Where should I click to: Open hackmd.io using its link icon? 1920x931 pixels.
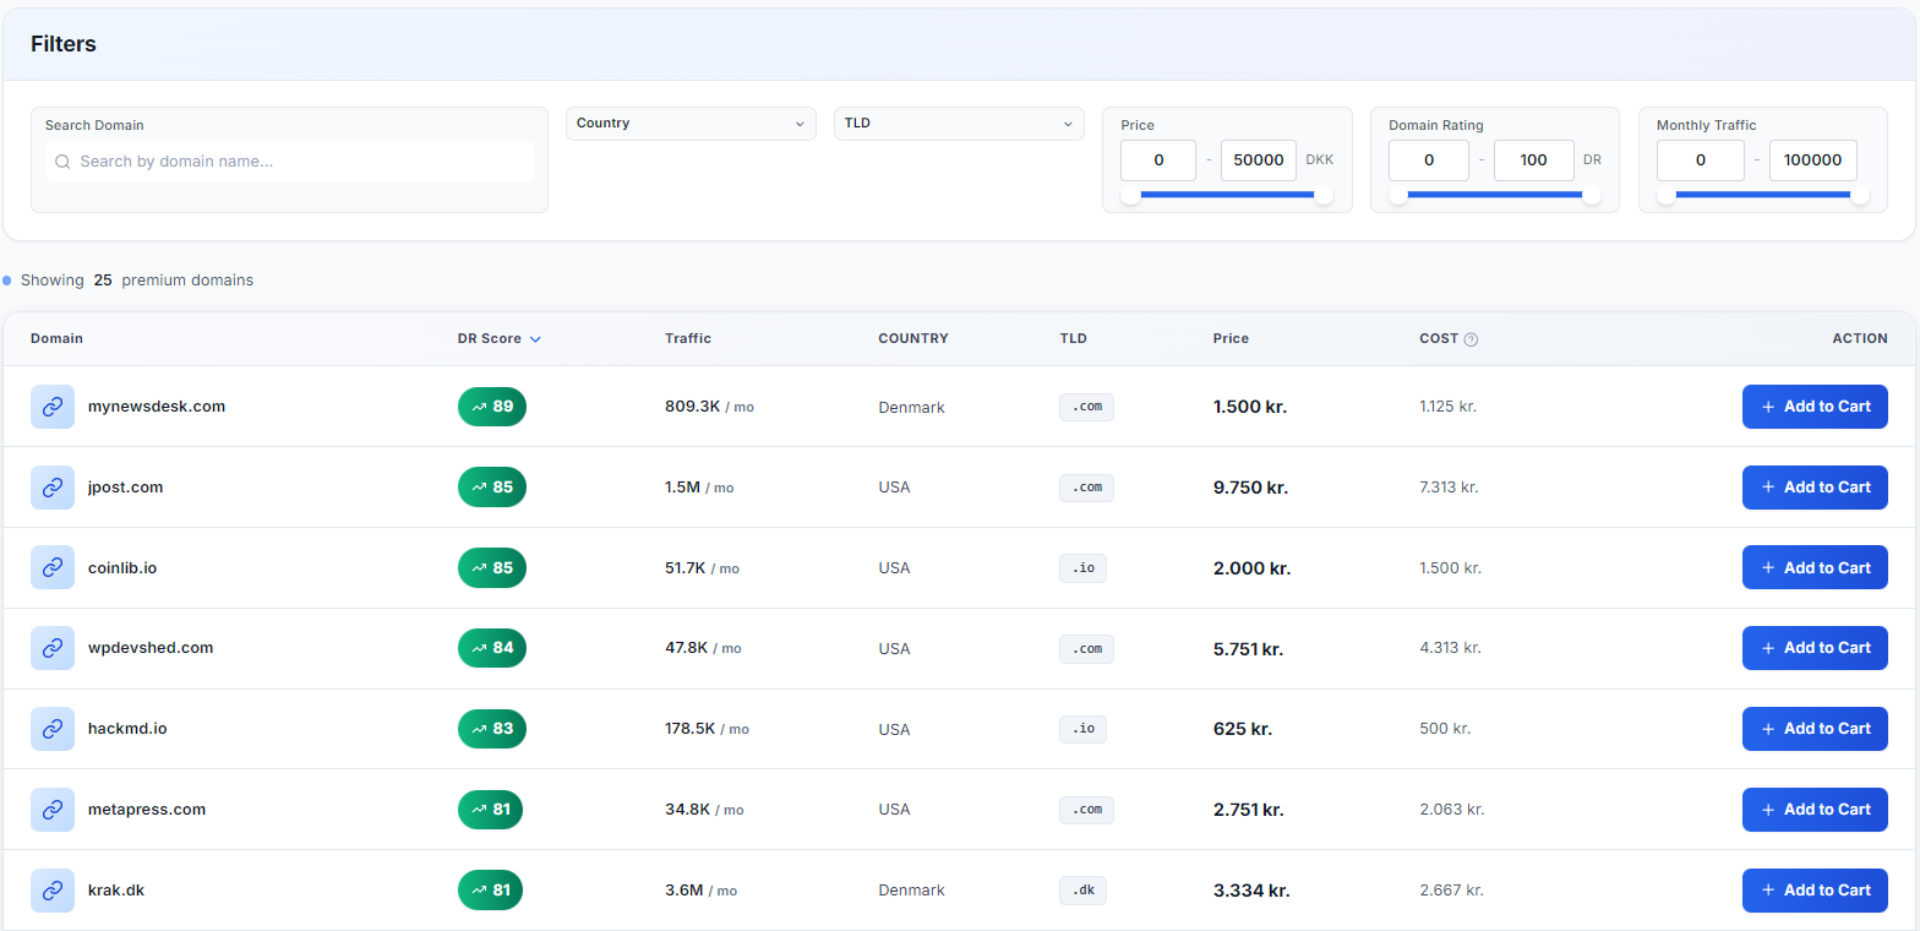pyautogui.click(x=54, y=729)
